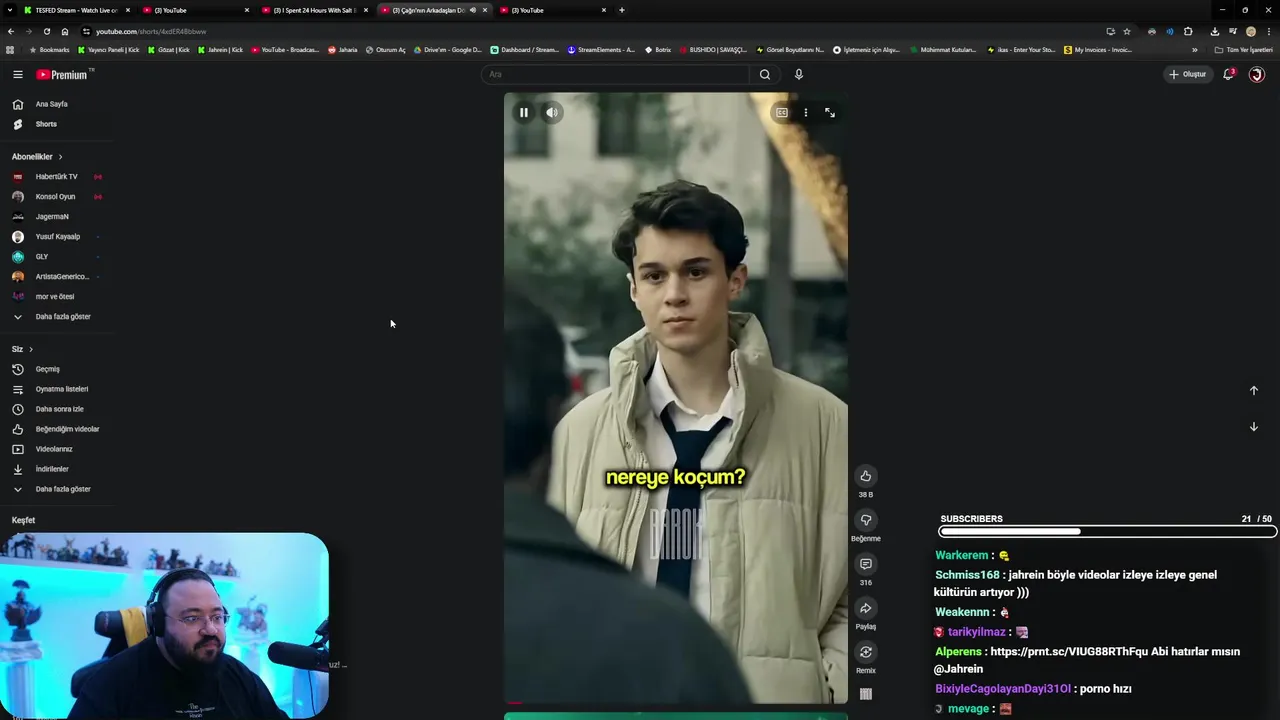Open browser downloads

click(x=1215, y=31)
